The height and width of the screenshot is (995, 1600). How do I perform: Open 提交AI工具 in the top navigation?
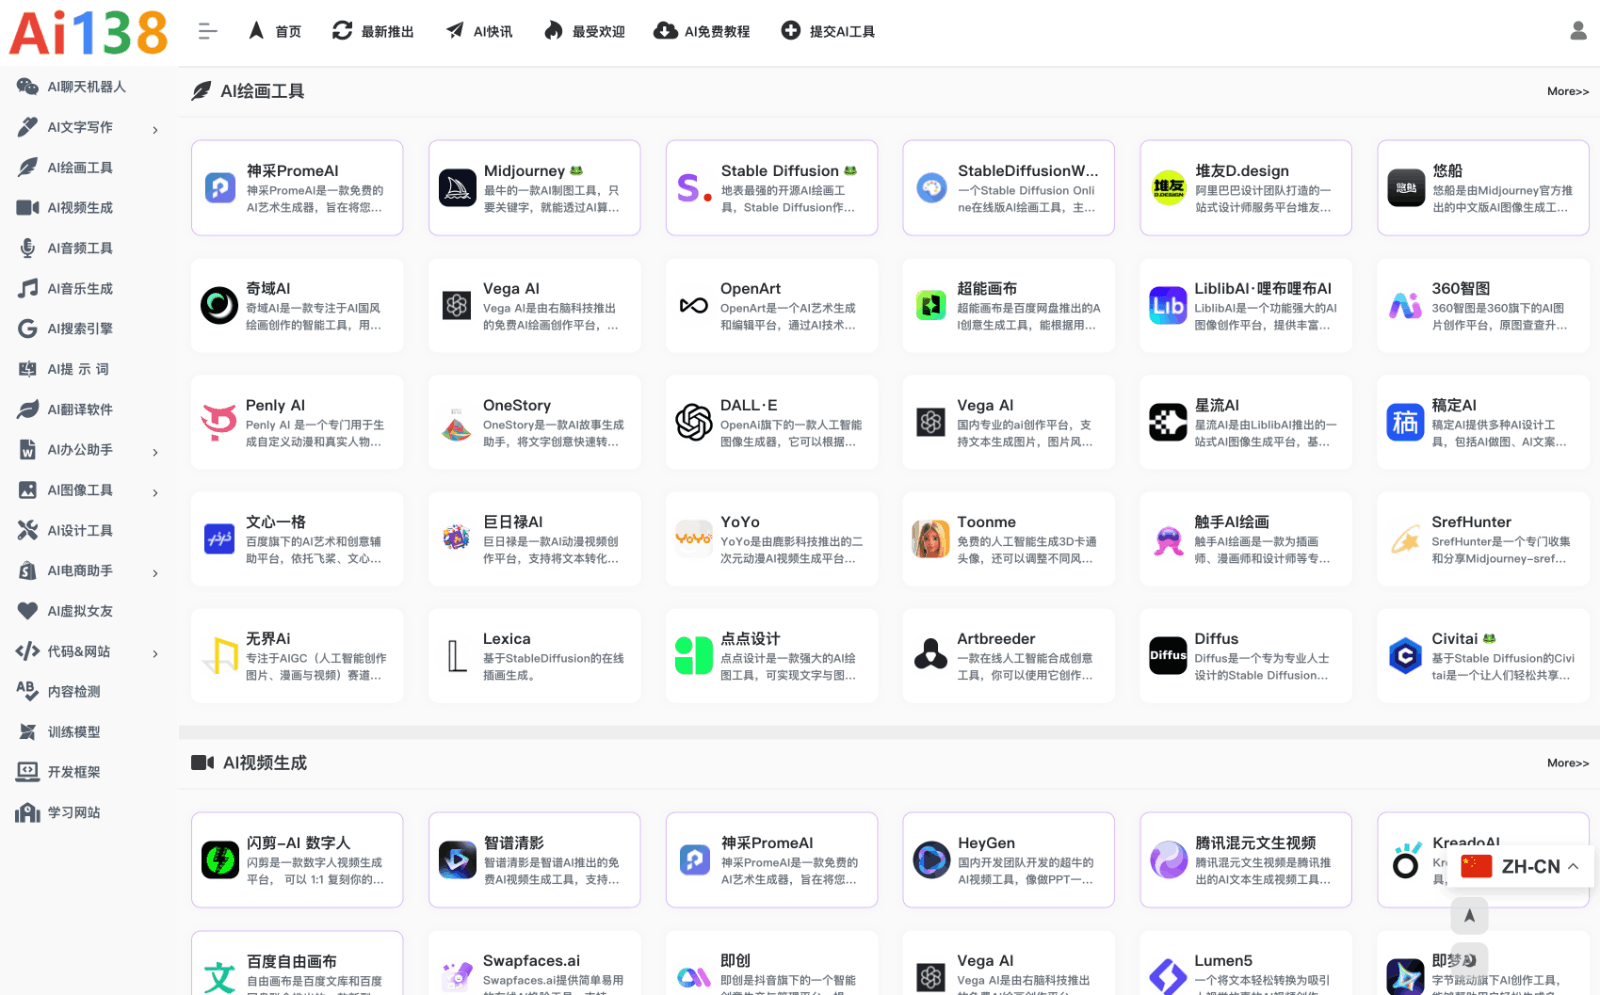[x=828, y=32]
